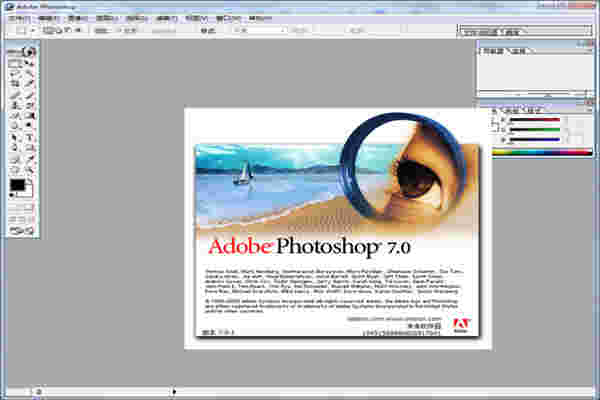Click the red R slider in Color panel
600x400 pixels.
tap(535, 120)
